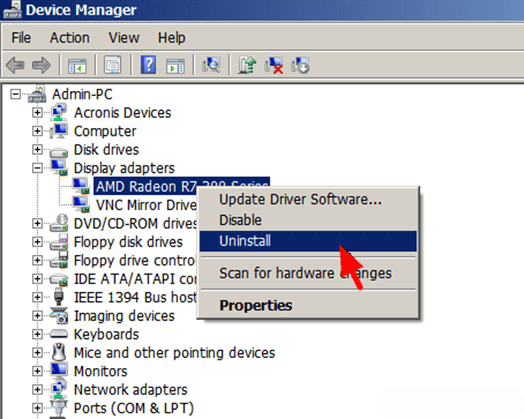The image size is (524, 419).
Task: Click the update driver software toolbar icon
Action: [x=247, y=64]
